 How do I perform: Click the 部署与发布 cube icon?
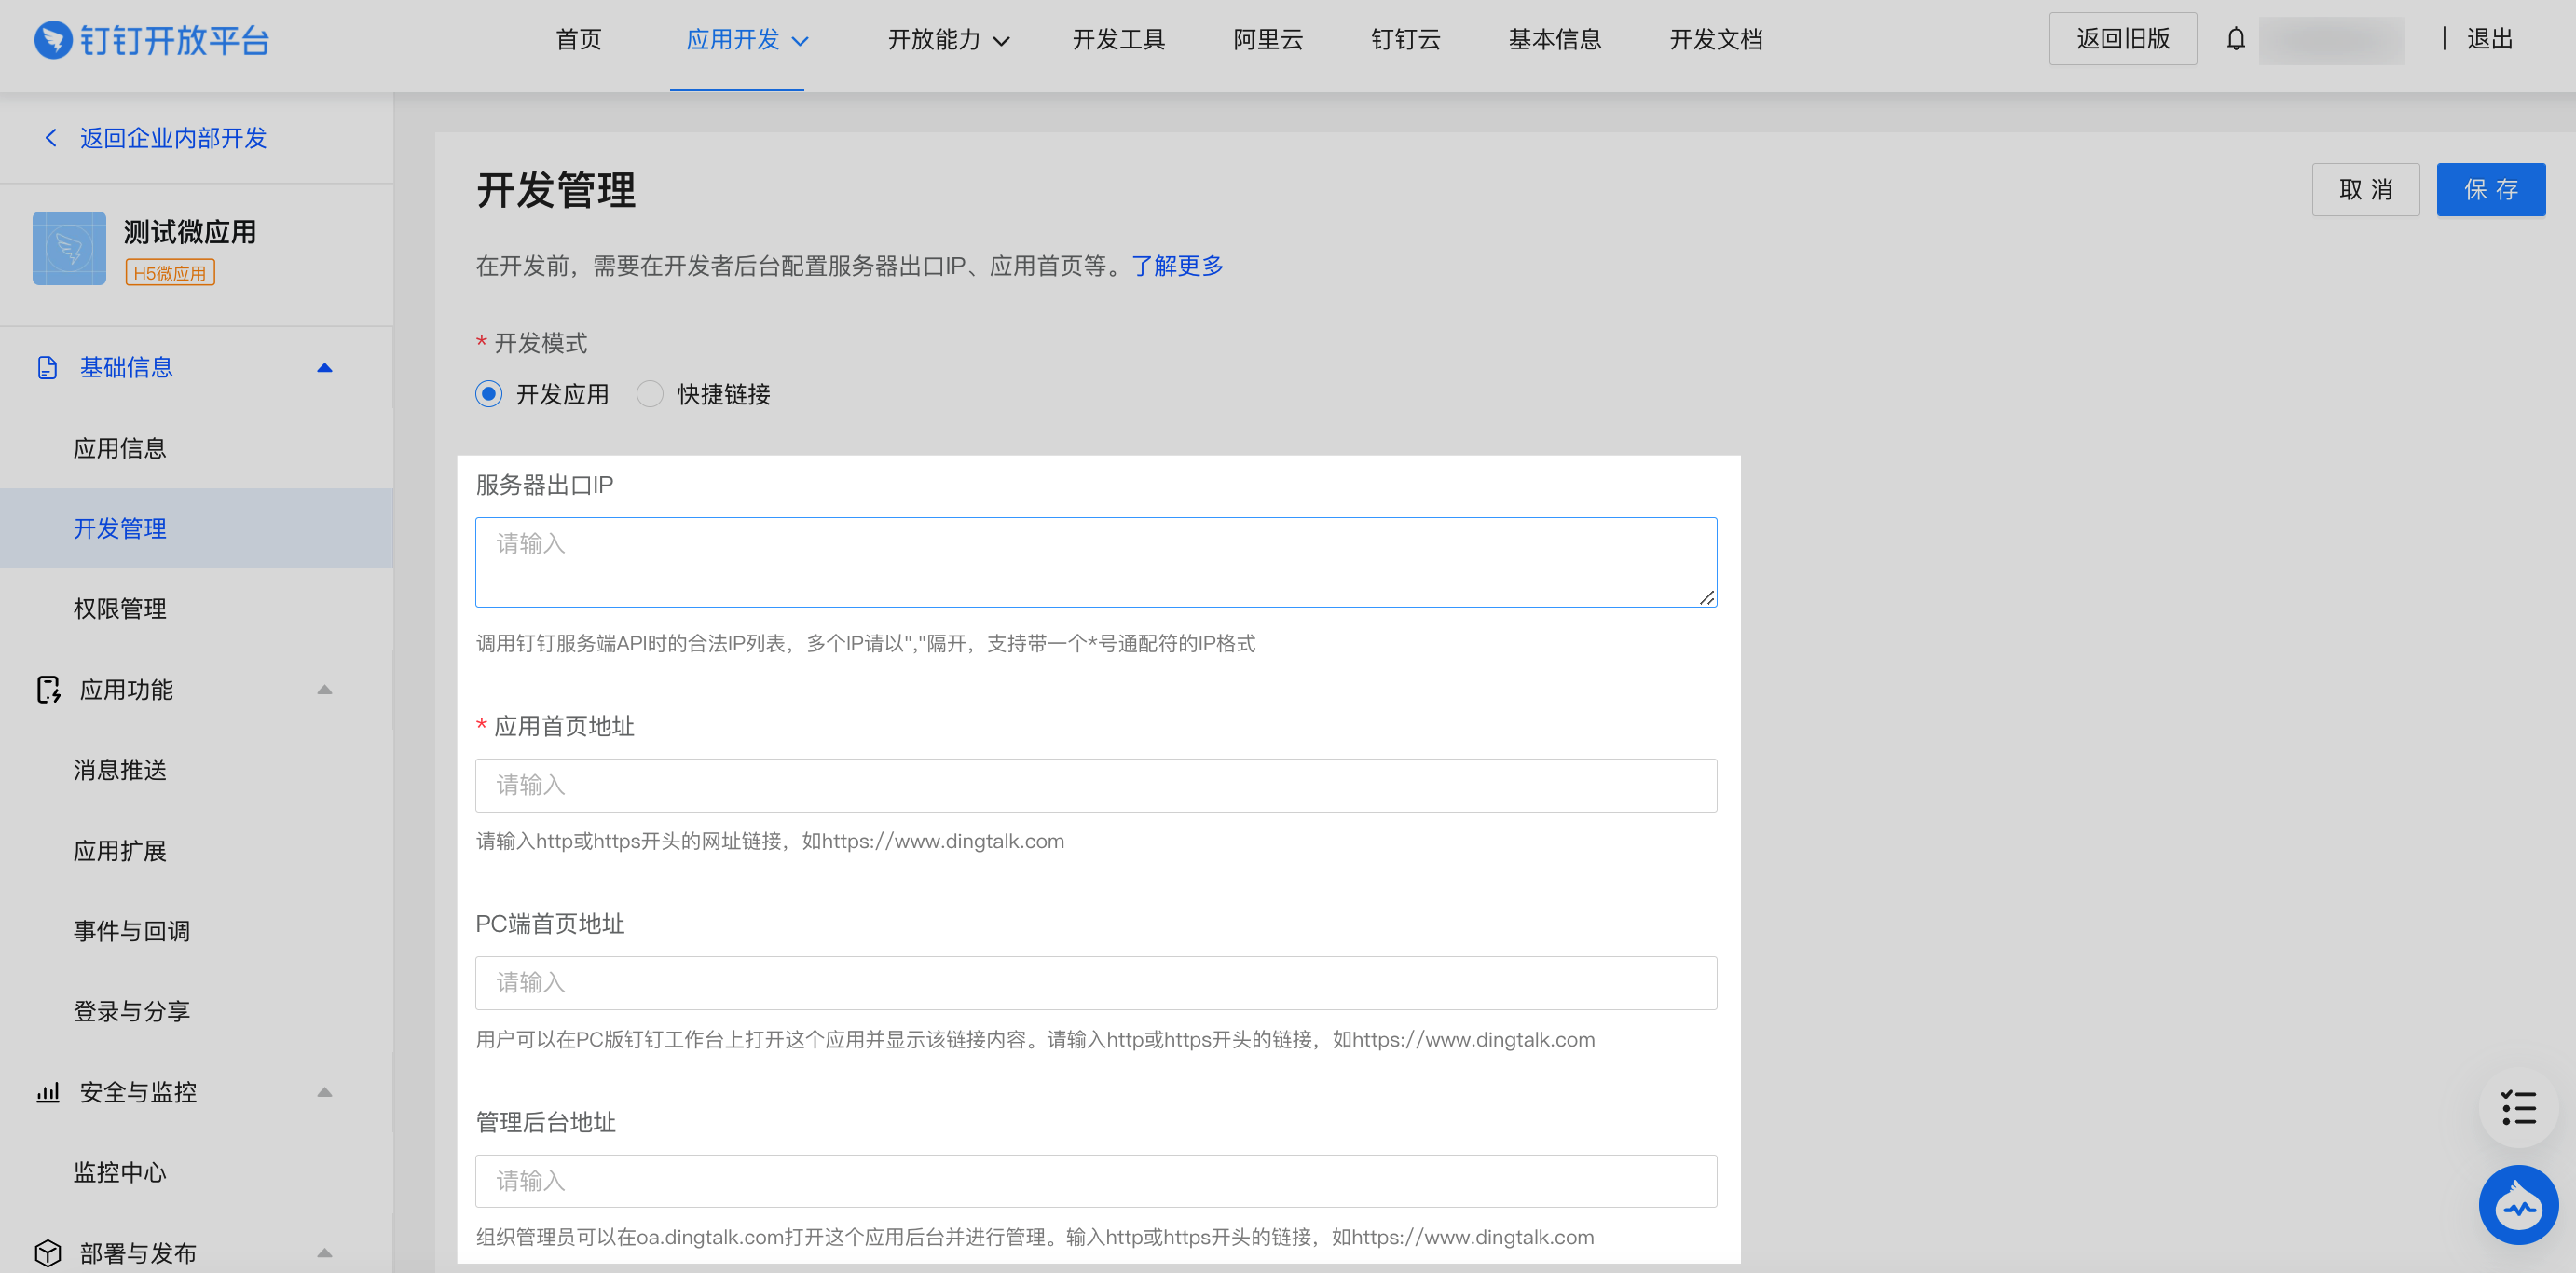48,1253
